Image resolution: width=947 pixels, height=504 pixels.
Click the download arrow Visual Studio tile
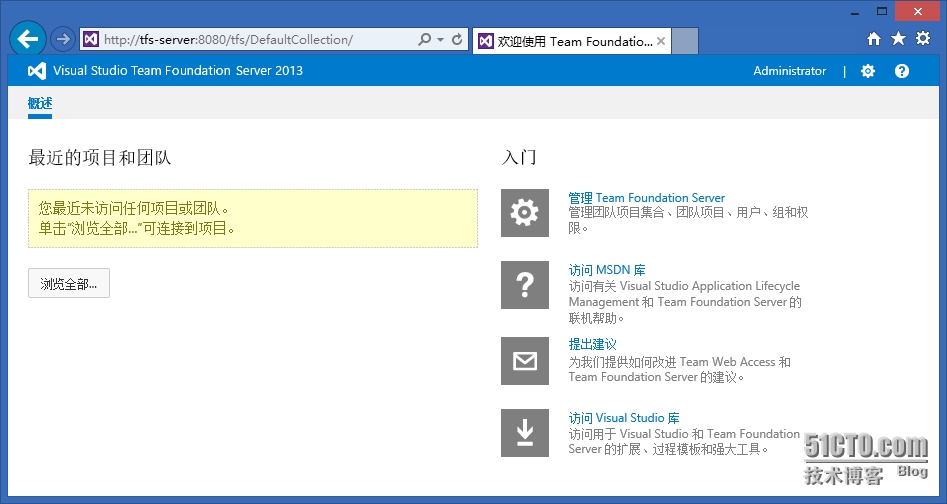pos(525,433)
